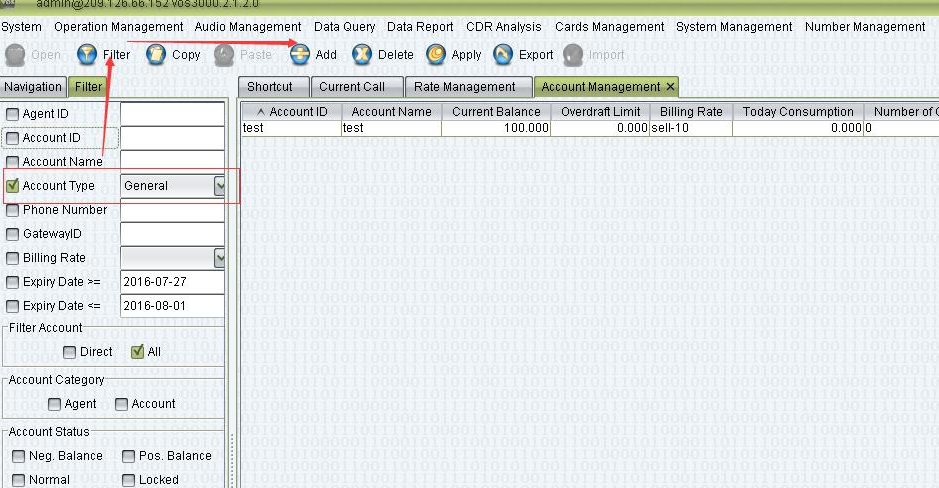Click the Import toolbar icon
Screen dimensions: 939x488
tap(573, 54)
